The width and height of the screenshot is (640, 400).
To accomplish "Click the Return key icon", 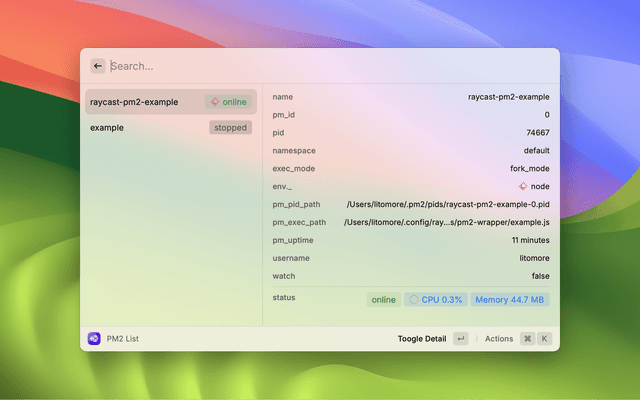I will [460, 339].
